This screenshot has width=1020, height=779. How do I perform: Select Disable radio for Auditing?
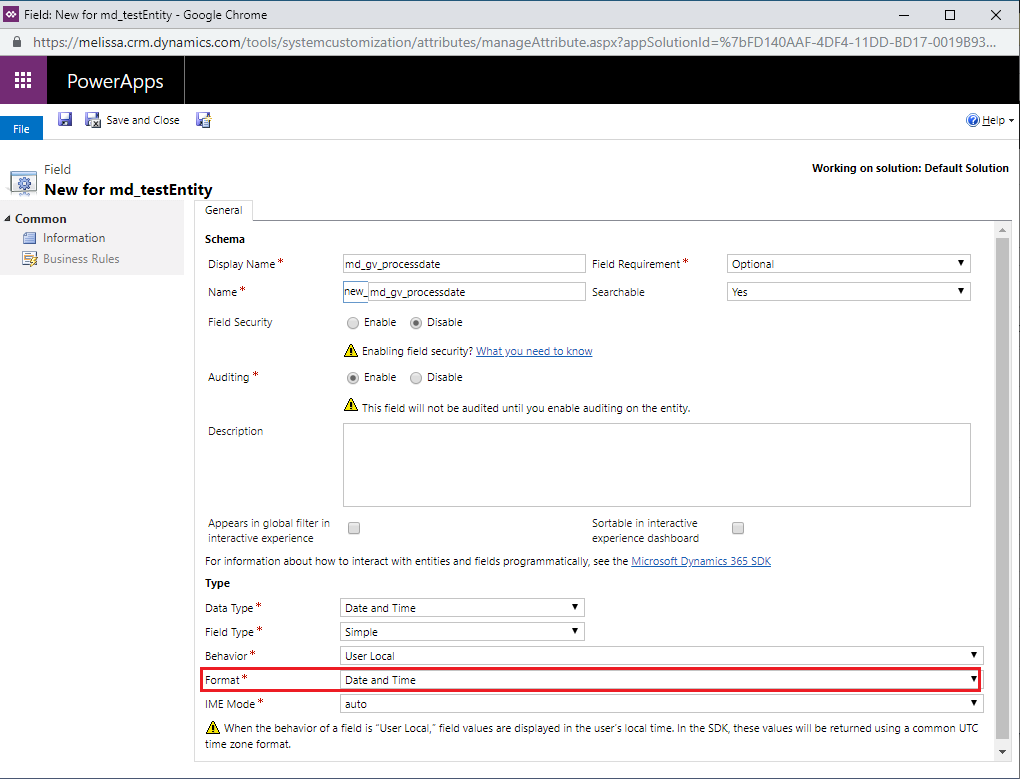[x=416, y=378]
